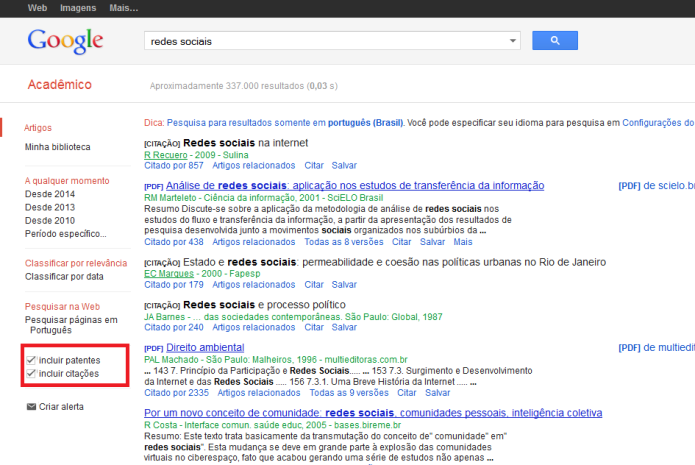
Task: Click Salvar under the Recuero result
Action: click(344, 165)
